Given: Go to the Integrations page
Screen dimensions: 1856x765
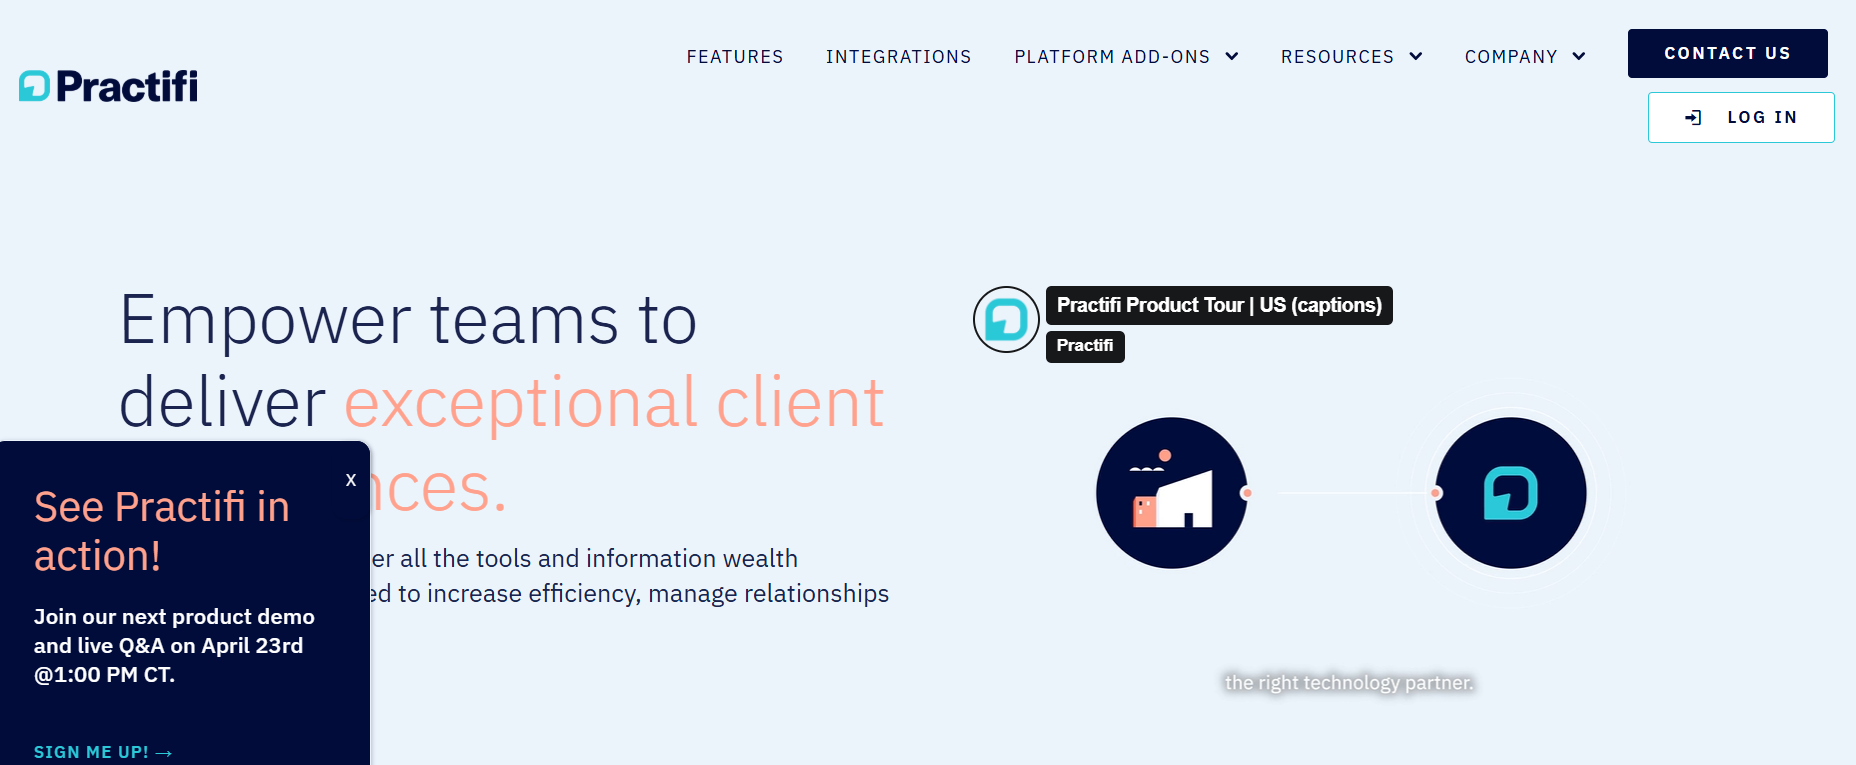Looking at the screenshot, I should 898,57.
